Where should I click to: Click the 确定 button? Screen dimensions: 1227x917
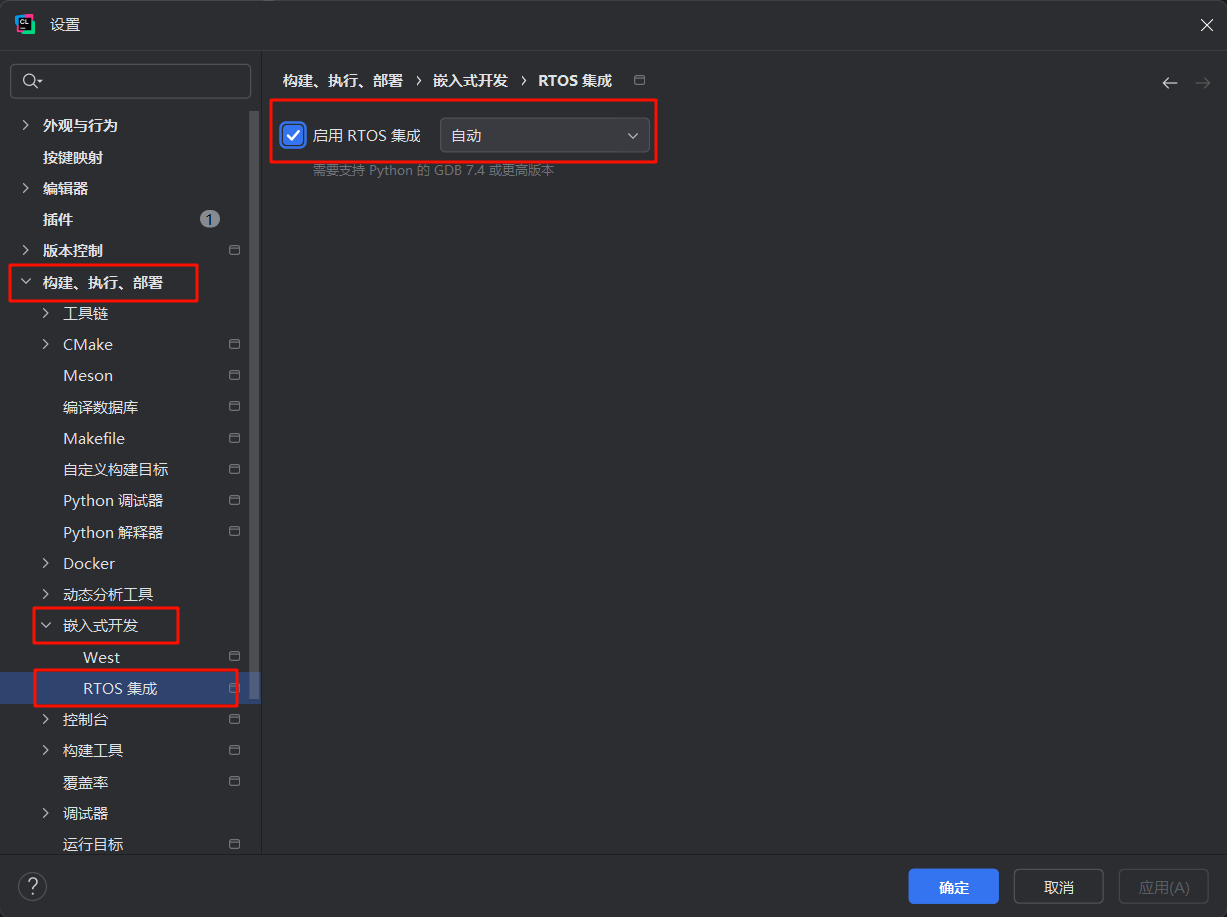(953, 887)
